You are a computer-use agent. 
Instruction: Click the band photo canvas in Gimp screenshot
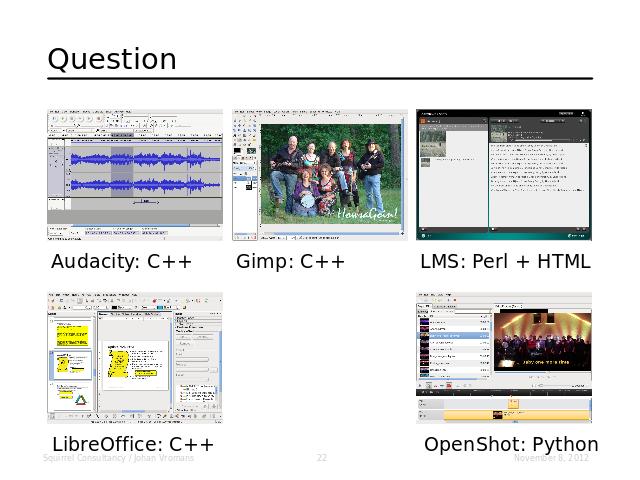(331, 174)
